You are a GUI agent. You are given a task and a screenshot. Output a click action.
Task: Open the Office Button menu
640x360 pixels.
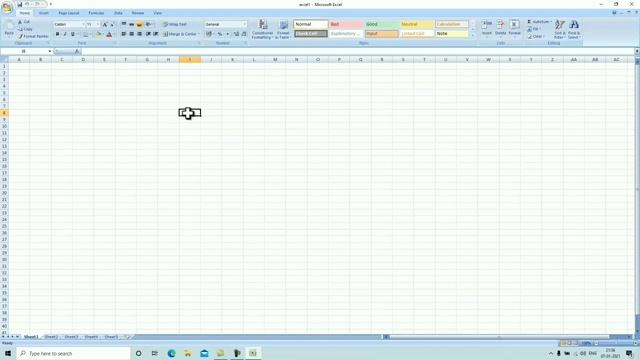[7, 7]
